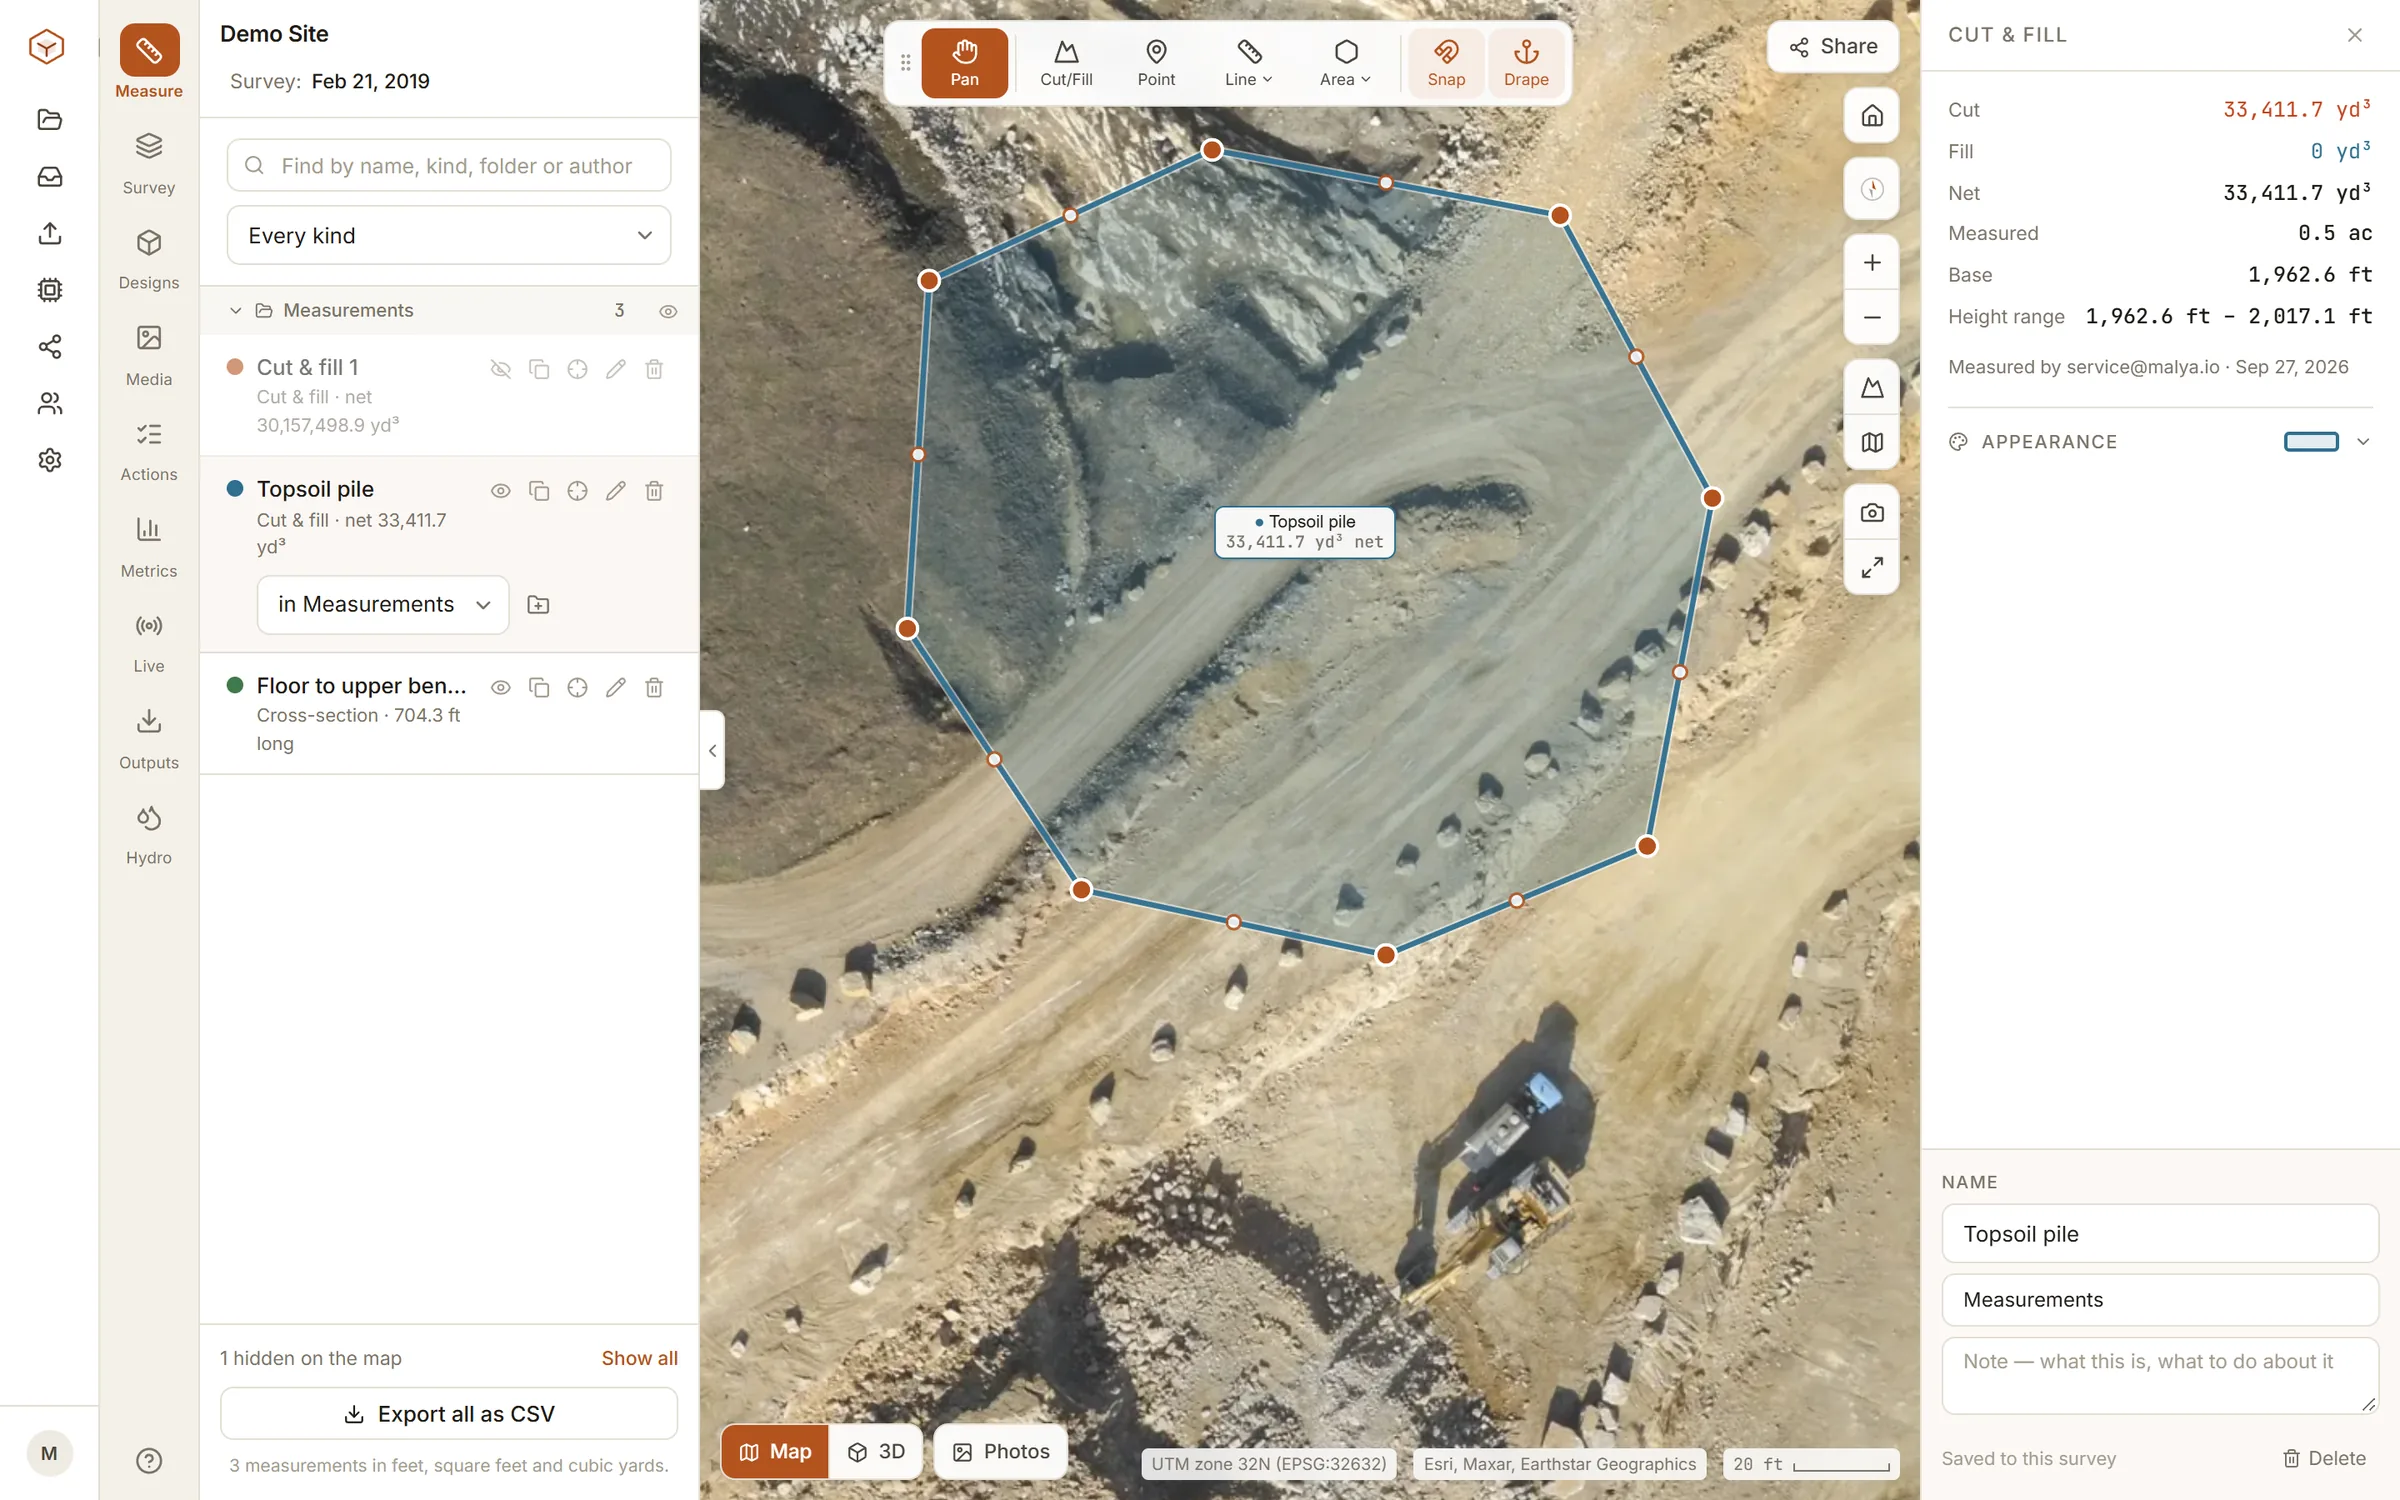Screen dimensions: 2400x1500
Task: Open the Every kind filter dropdown
Action: (449, 235)
